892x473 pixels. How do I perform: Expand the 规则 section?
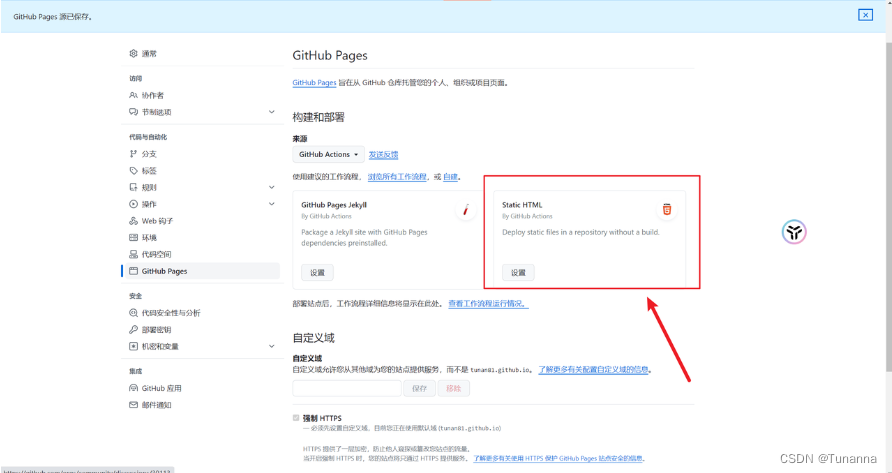coord(271,187)
